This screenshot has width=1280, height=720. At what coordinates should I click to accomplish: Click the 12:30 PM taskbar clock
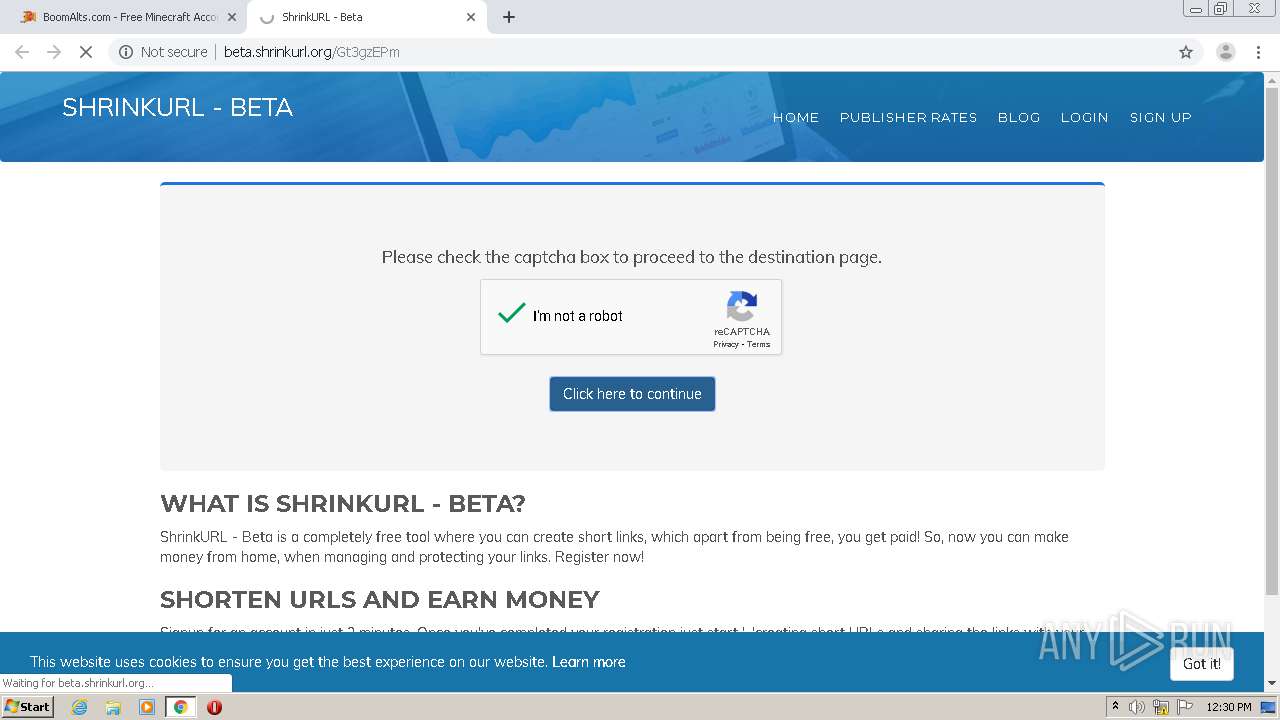coord(1229,707)
